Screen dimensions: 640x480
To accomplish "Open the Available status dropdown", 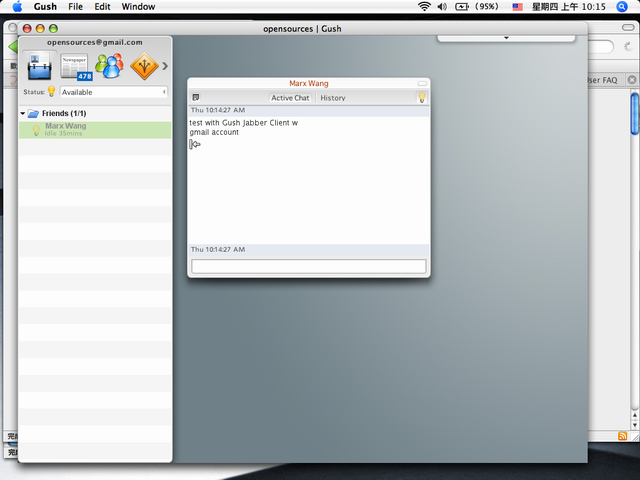I will pos(114,92).
